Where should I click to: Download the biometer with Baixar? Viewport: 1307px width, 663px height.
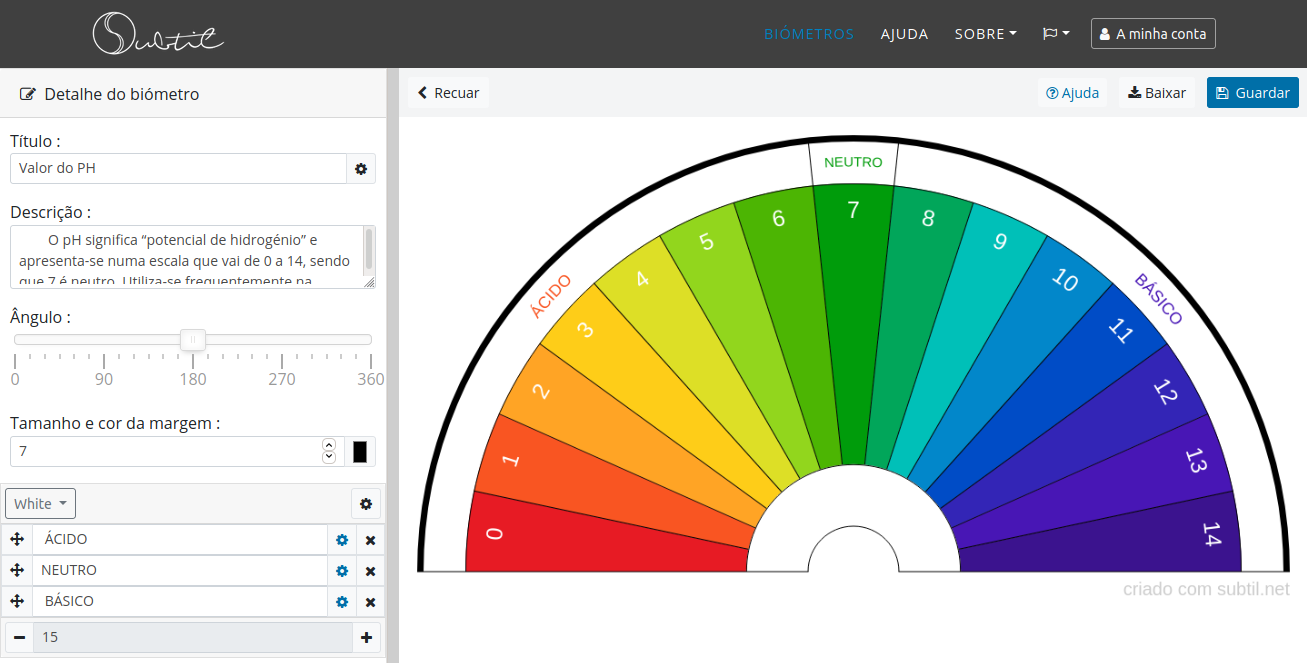pos(1157,93)
